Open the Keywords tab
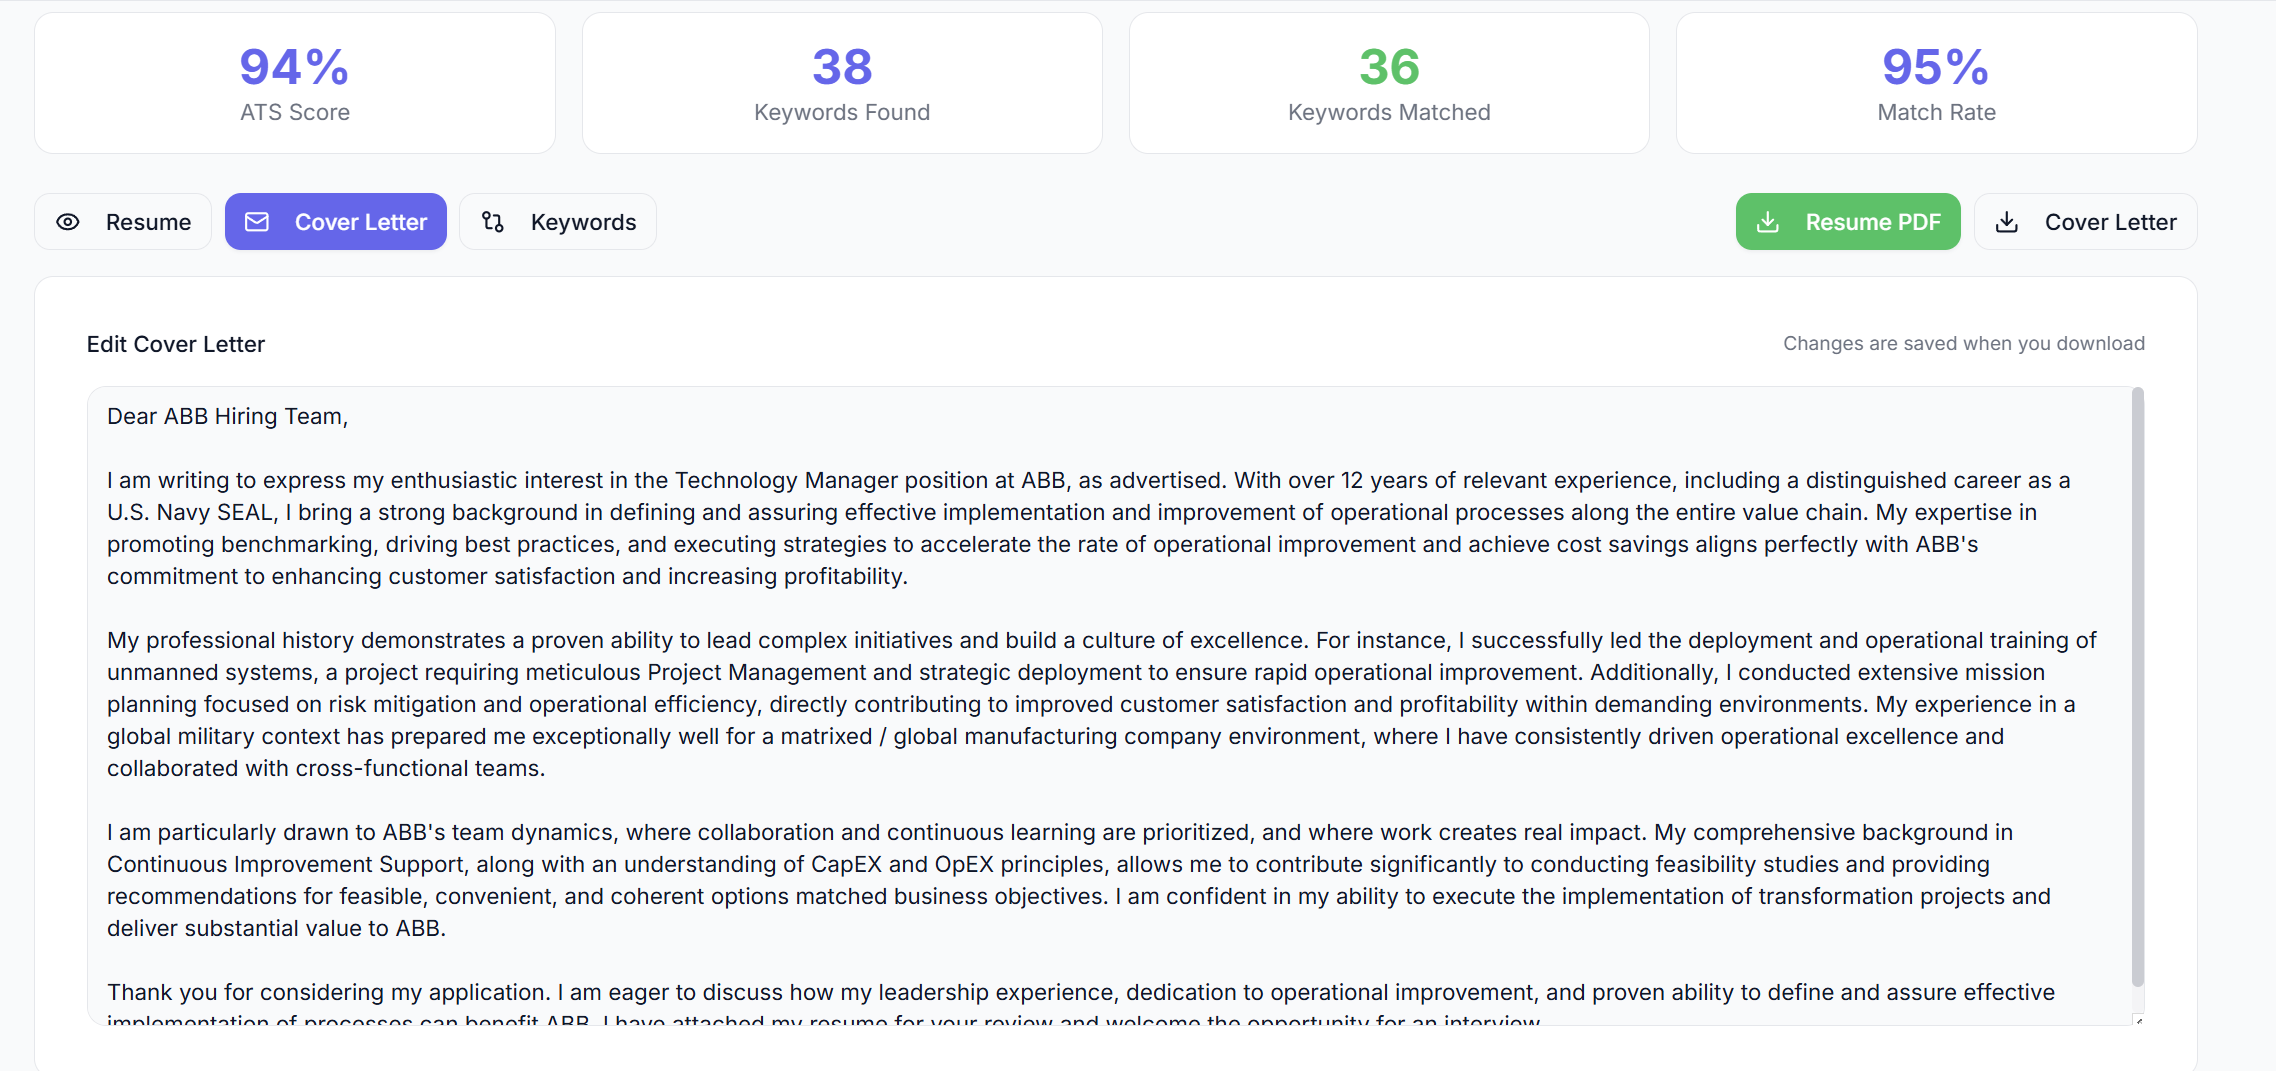Screen dimensions: 2276x1071 point(558,222)
